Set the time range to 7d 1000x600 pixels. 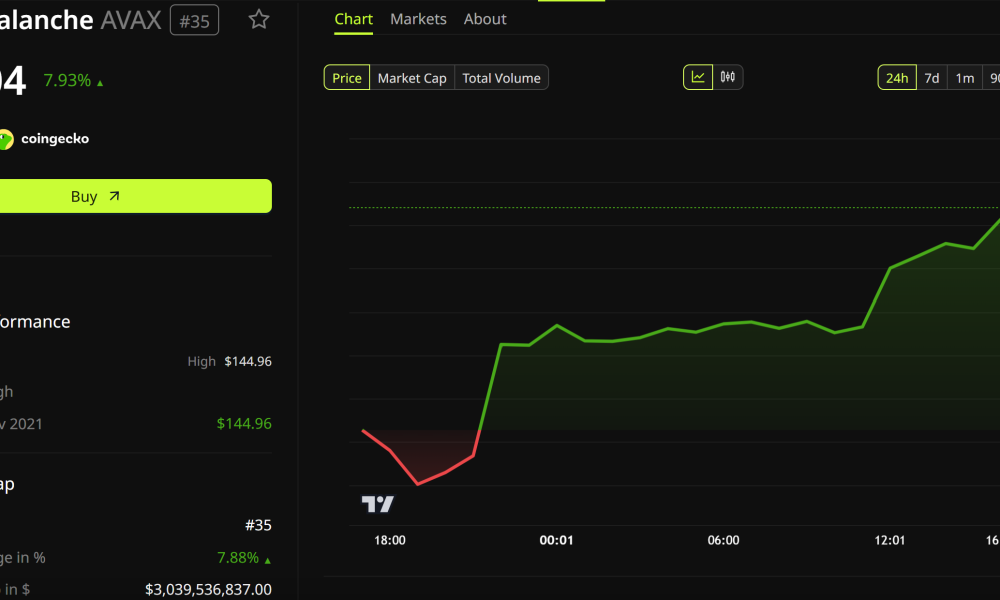932,78
